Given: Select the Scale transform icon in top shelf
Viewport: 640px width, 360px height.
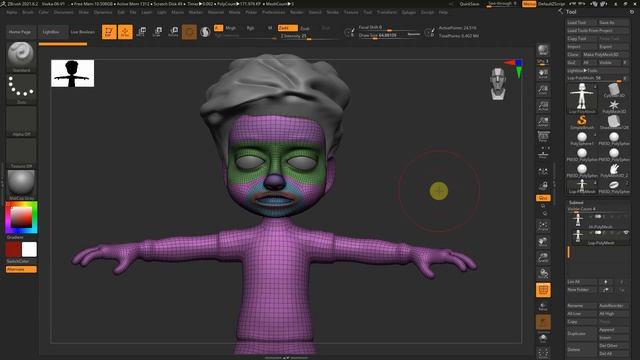Looking at the screenshot, I should pos(157,32).
